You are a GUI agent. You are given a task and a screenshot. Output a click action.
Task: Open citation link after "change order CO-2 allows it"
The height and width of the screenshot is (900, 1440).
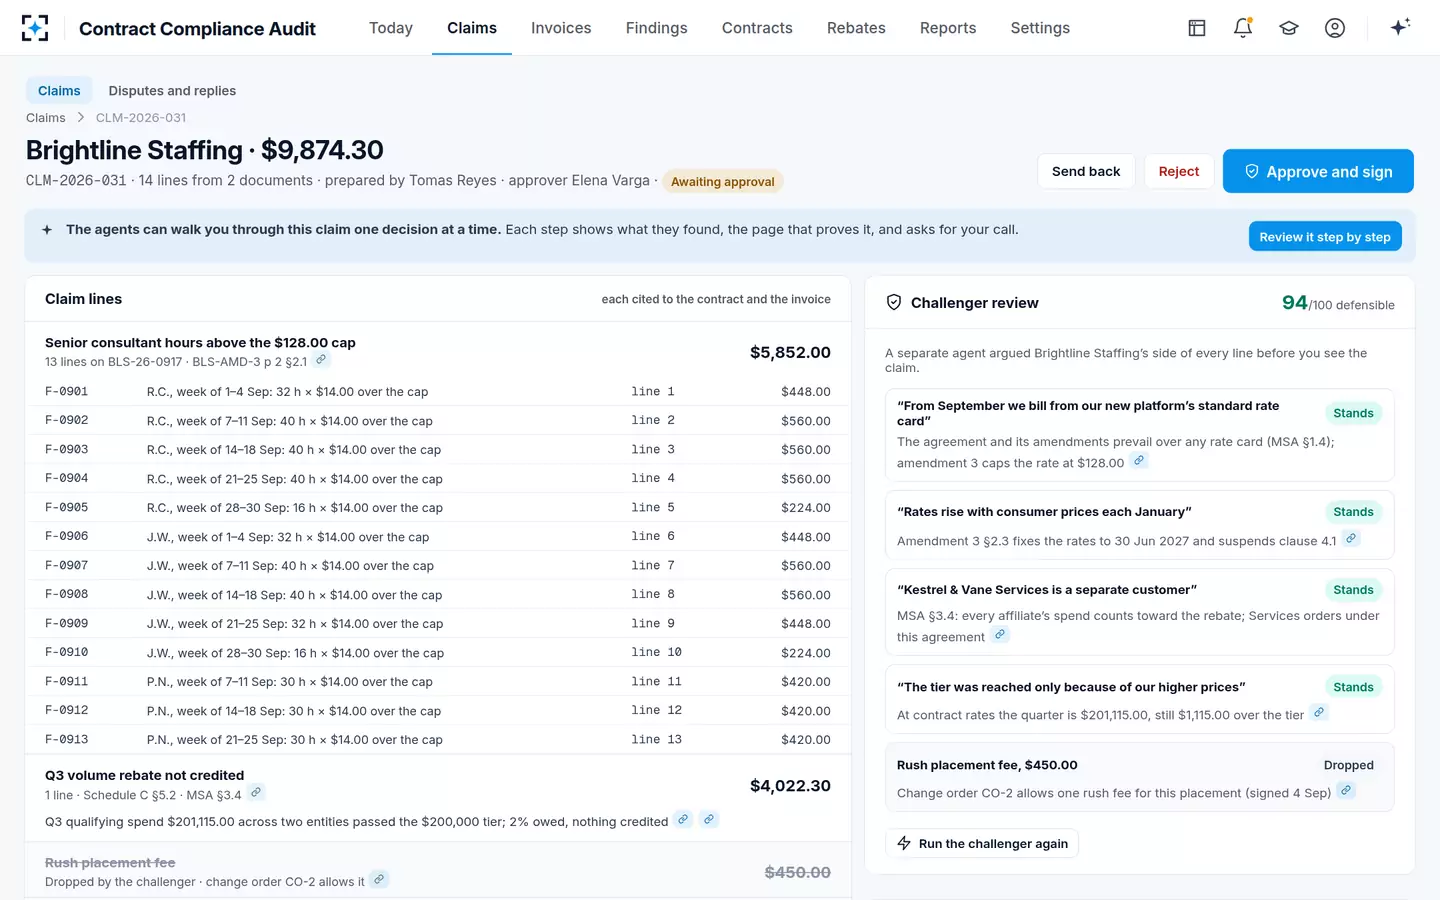379,880
